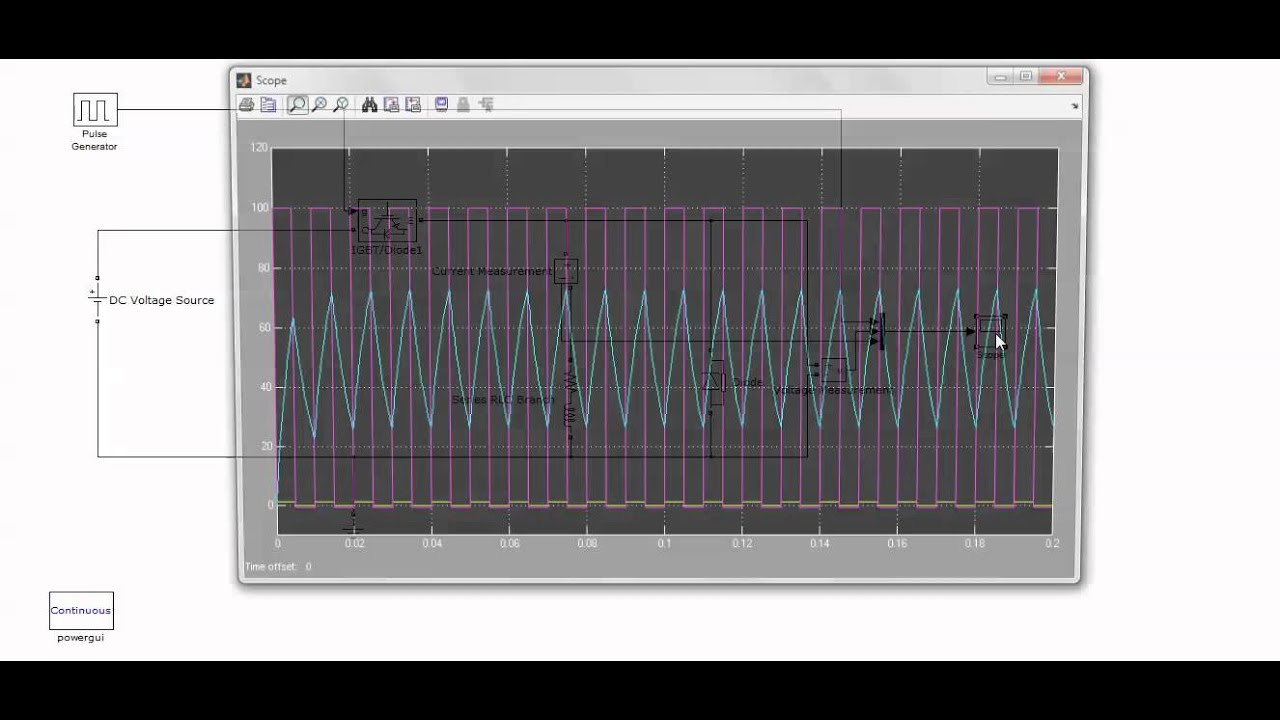Image resolution: width=1280 pixels, height=720 pixels.
Task: Close the Scope window
Action: click(1061, 77)
